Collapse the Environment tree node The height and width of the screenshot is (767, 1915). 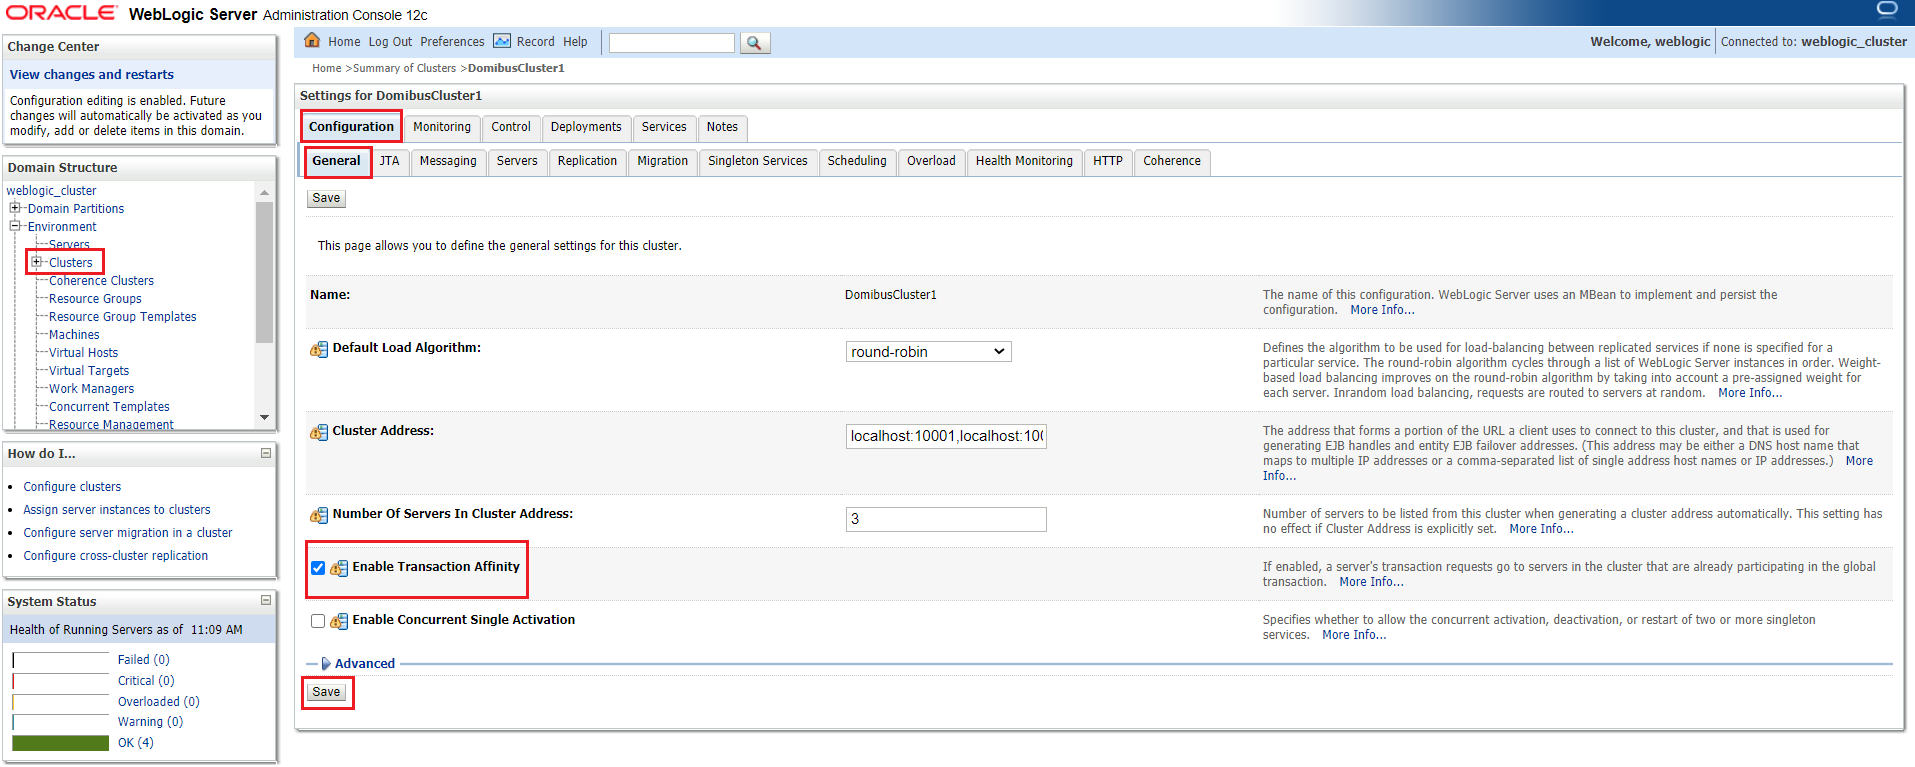tap(15, 226)
